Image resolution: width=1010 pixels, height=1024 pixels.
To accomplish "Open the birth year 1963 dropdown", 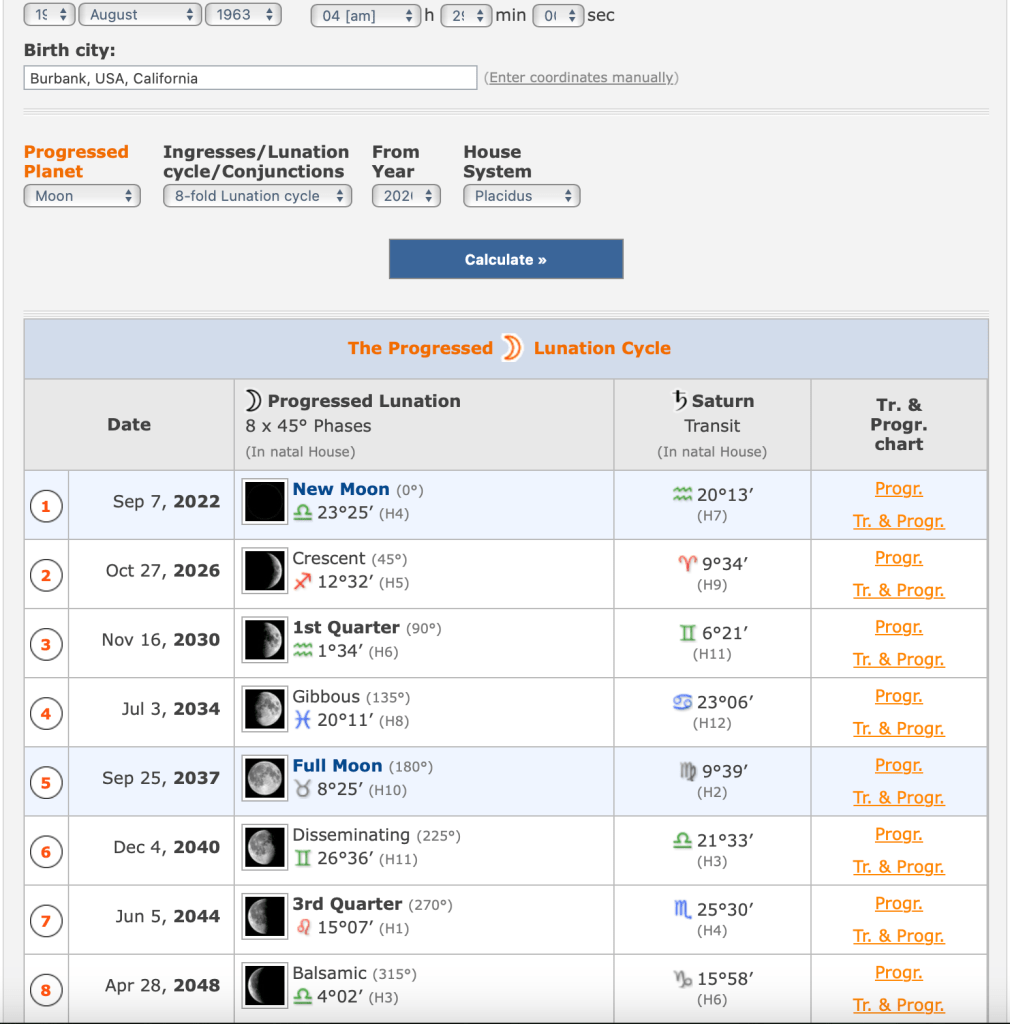I will (x=242, y=15).
